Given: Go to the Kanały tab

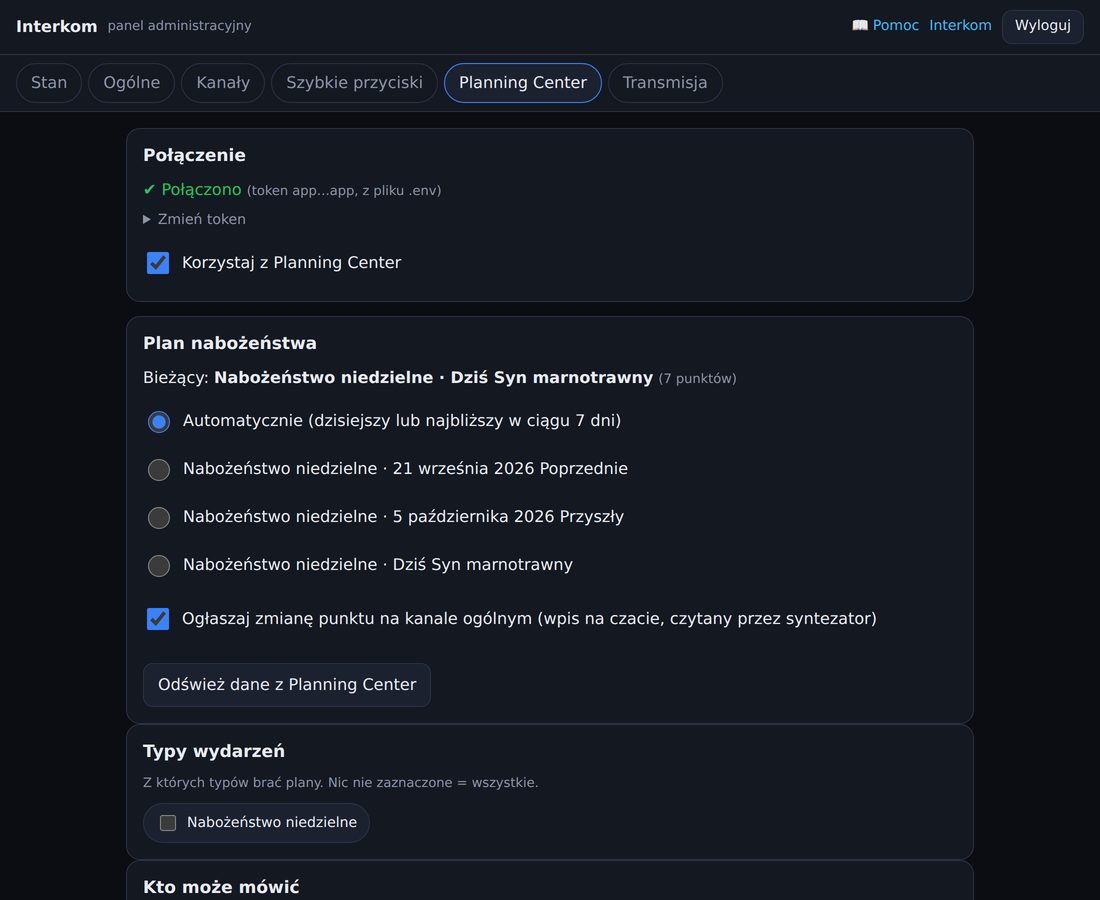Looking at the screenshot, I should click(x=223, y=83).
